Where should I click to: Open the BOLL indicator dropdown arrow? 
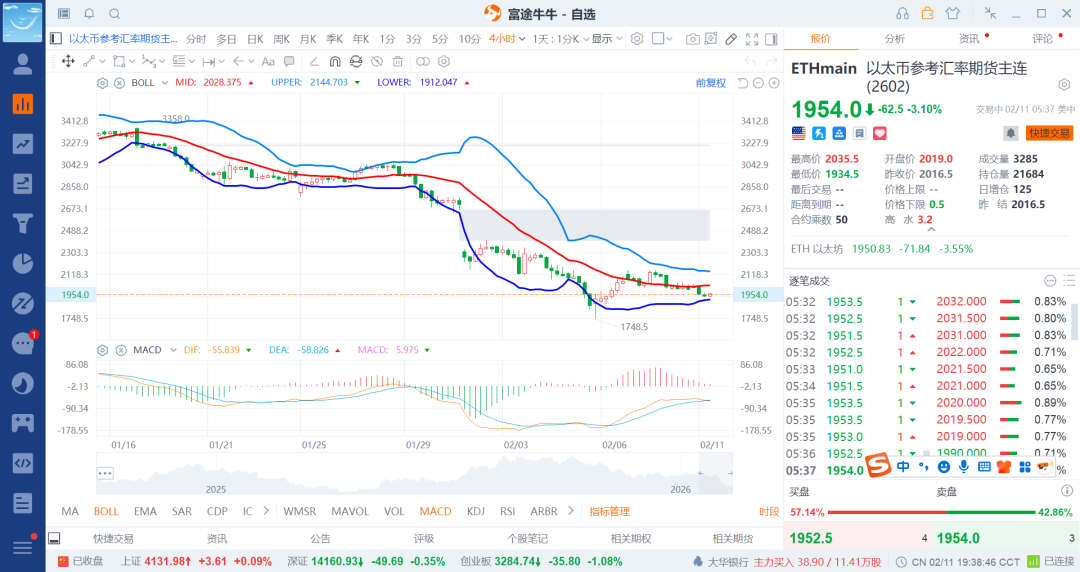click(164, 83)
